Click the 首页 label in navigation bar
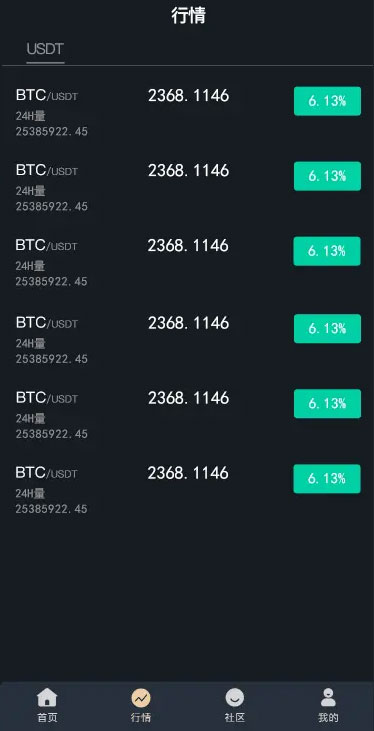Viewport: 374px width, 731px height. click(47, 717)
